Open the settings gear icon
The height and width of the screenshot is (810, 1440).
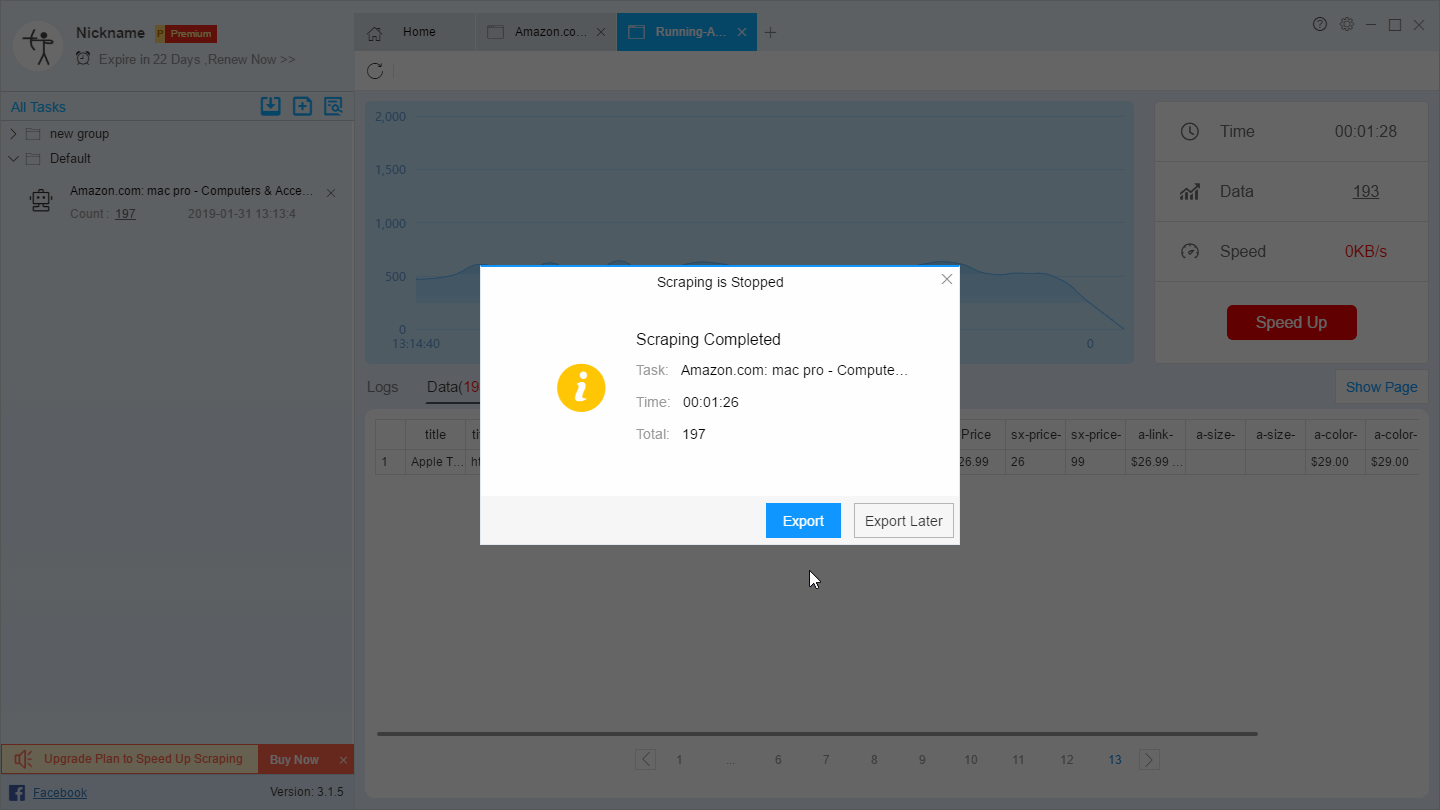(x=1347, y=24)
